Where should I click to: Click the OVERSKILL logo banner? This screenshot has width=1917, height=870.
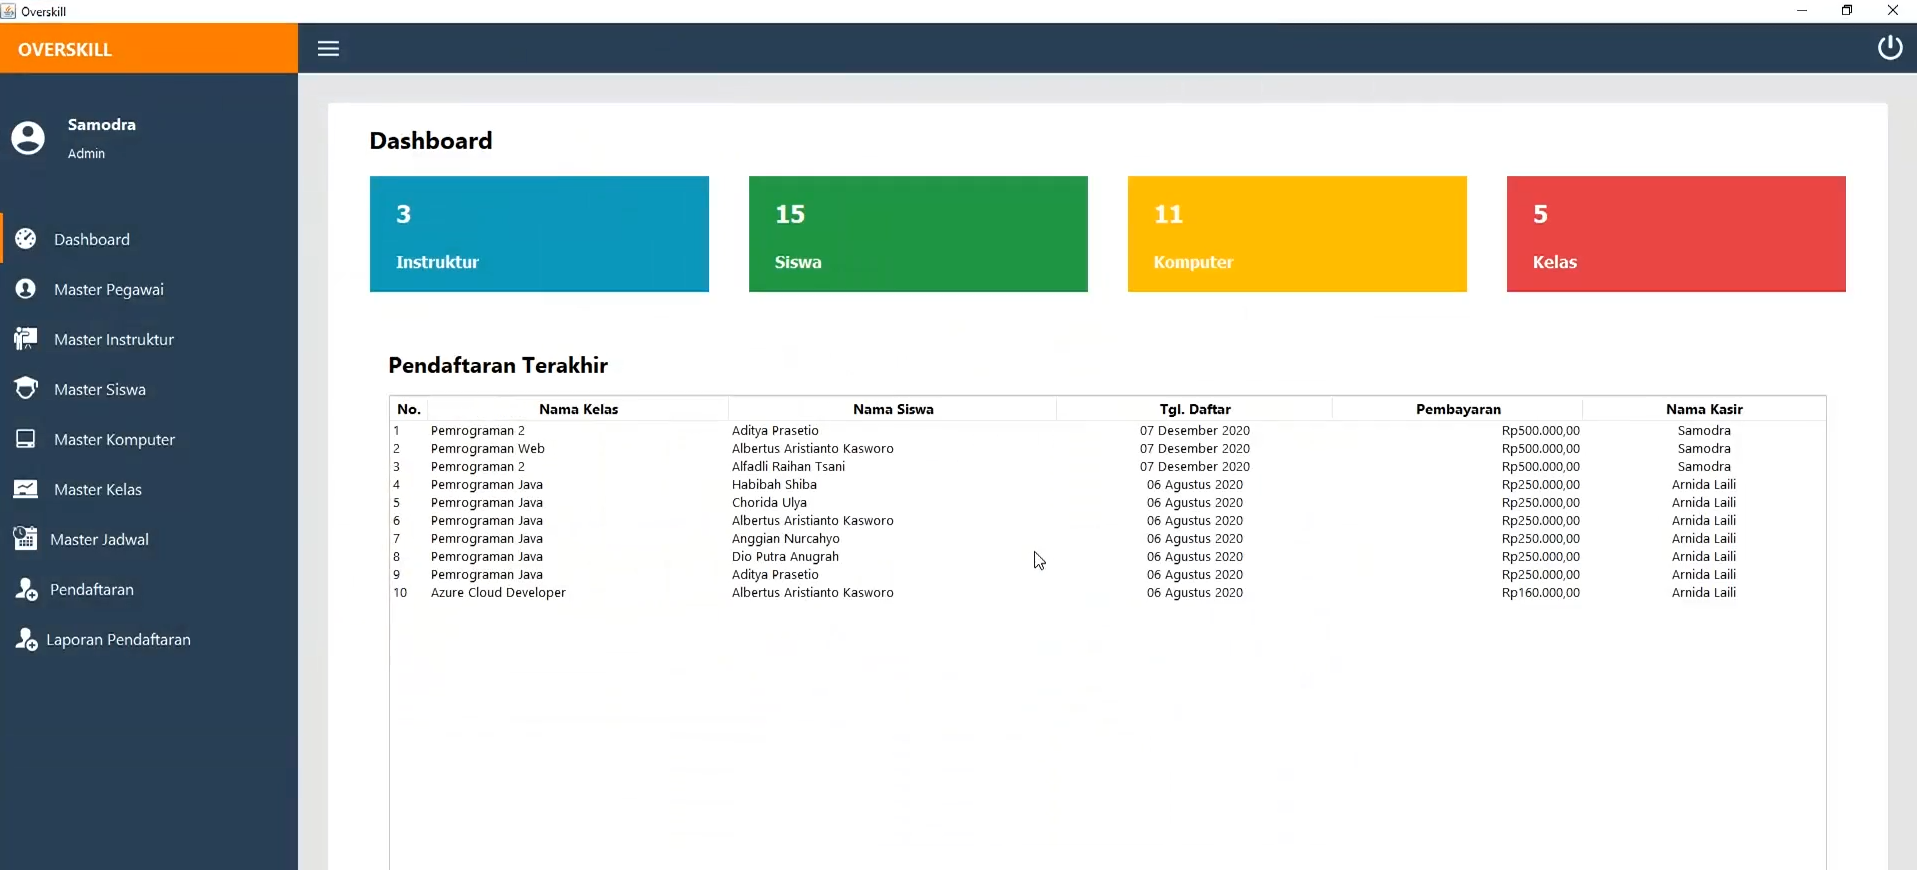click(149, 49)
